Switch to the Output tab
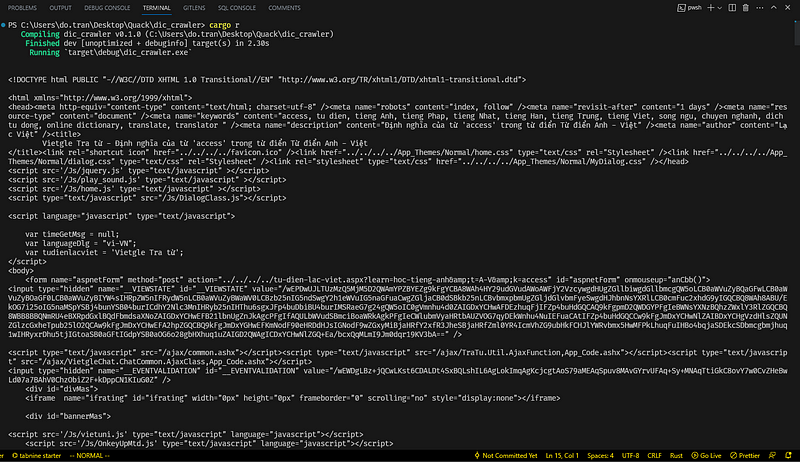Viewport: 800px width, 462px height. point(60,8)
